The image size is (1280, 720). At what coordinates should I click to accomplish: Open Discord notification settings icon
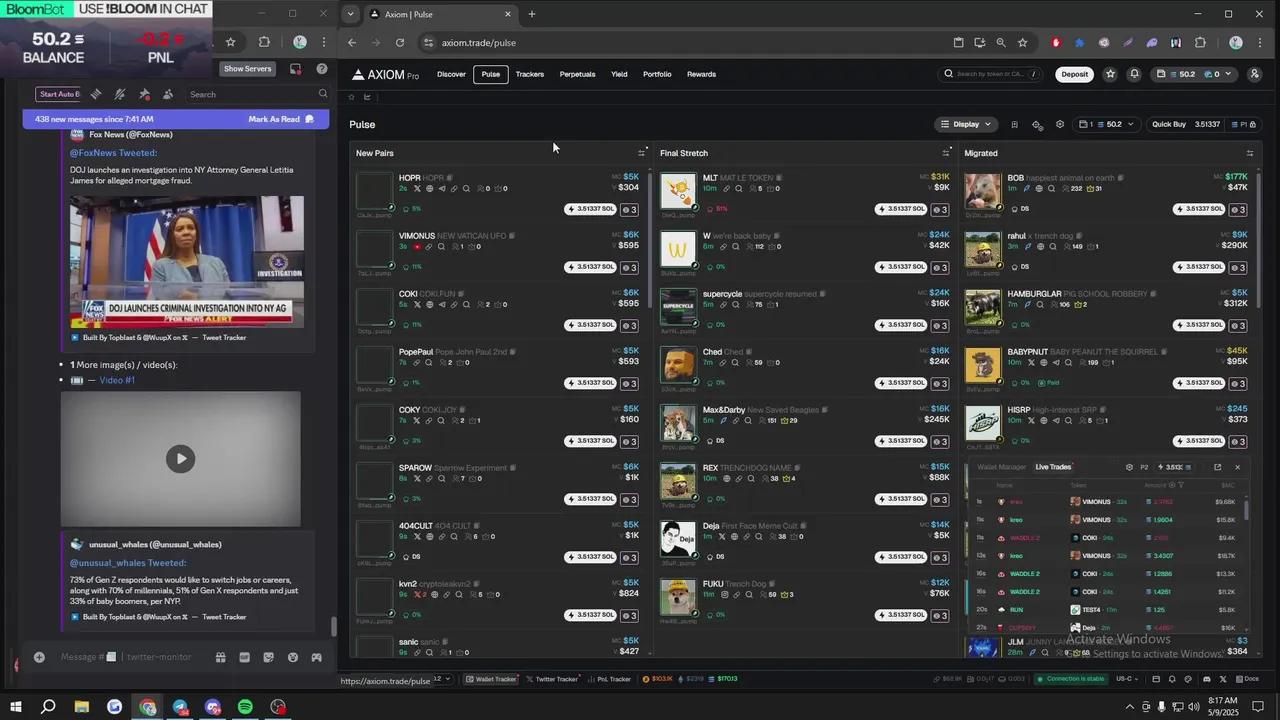(x=119, y=94)
